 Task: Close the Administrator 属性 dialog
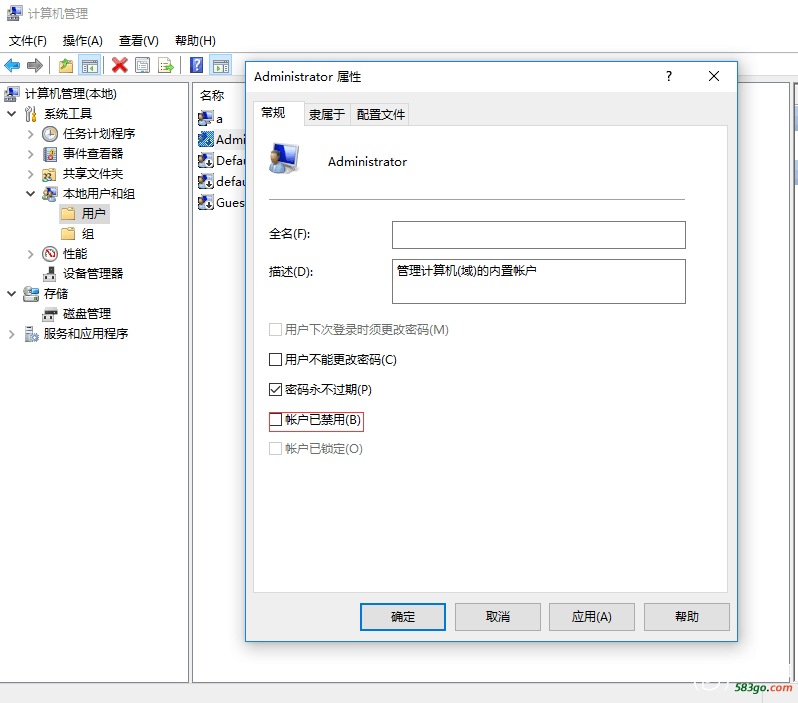pyautogui.click(x=714, y=76)
